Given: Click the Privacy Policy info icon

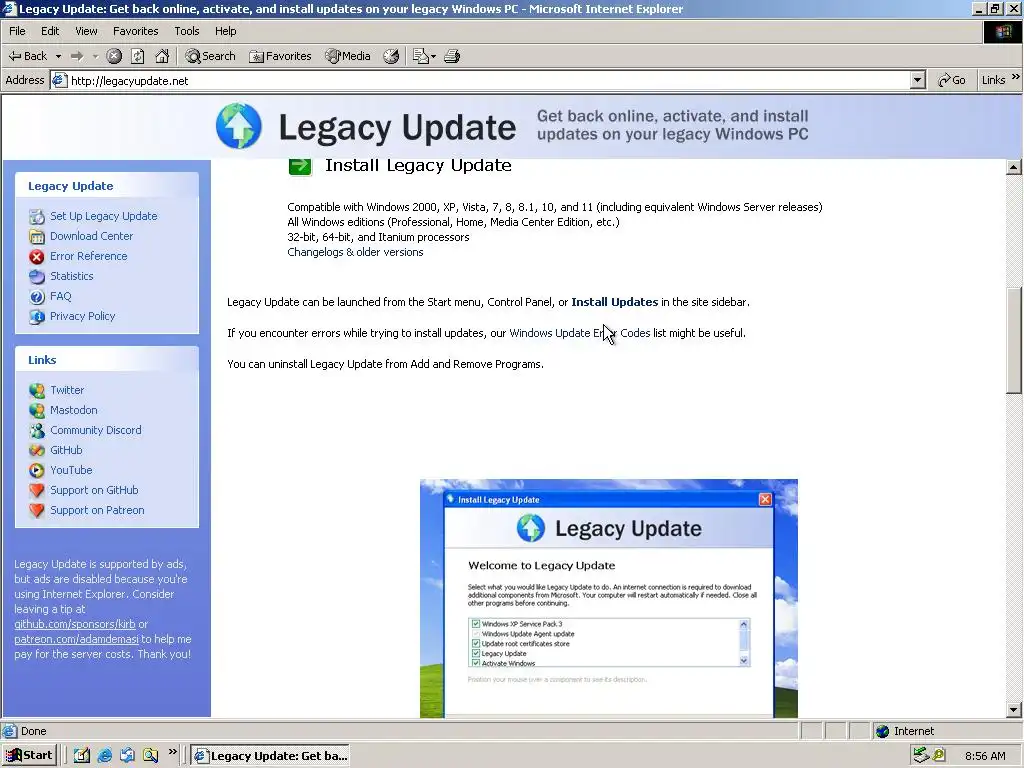Looking at the screenshot, I should click(x=37, y=317).
